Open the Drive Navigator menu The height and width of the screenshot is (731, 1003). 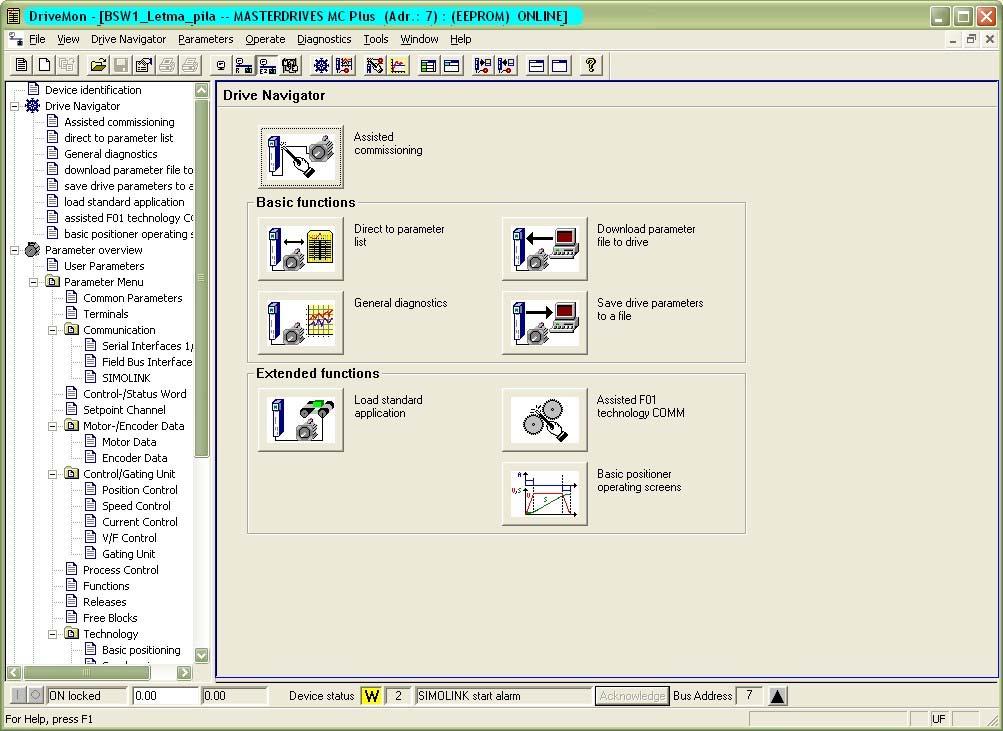pos(128,39)
